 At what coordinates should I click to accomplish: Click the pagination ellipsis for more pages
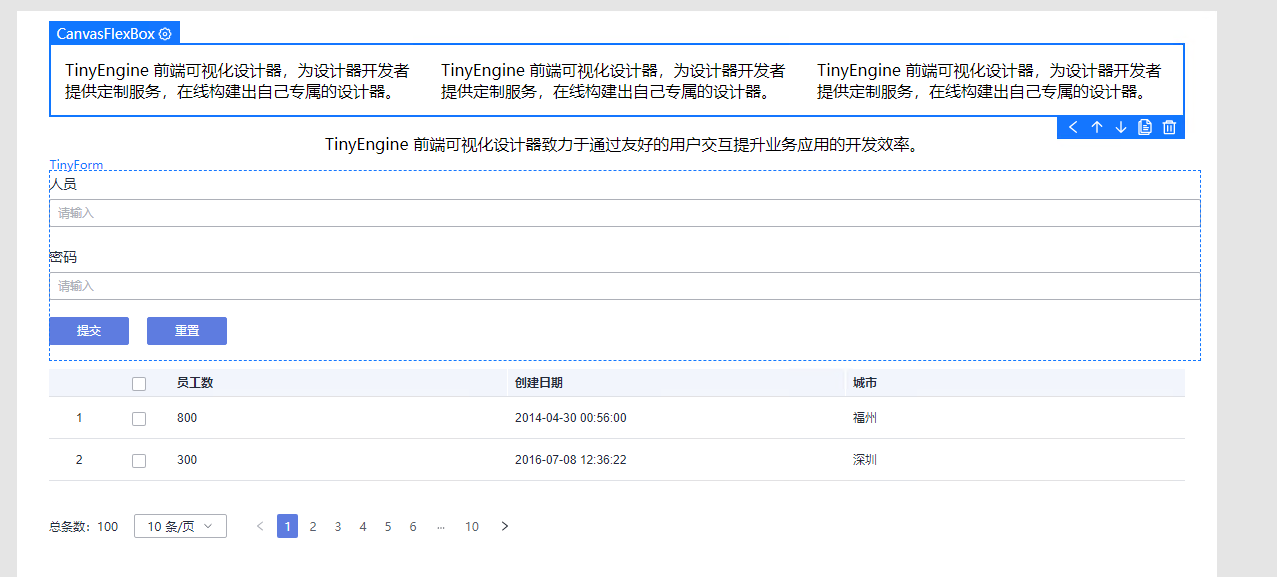pos(441,526)
